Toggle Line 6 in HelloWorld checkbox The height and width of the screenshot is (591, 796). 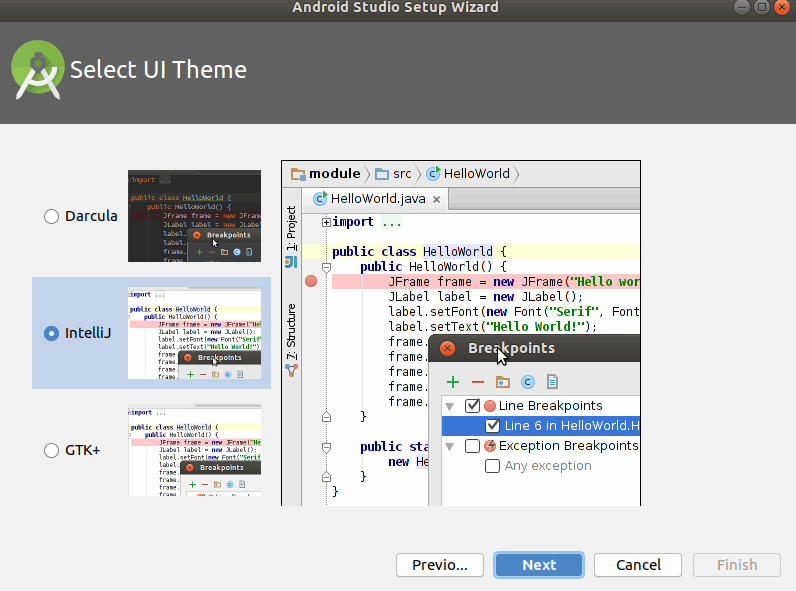pyautogui.click(x=492, y=425)
